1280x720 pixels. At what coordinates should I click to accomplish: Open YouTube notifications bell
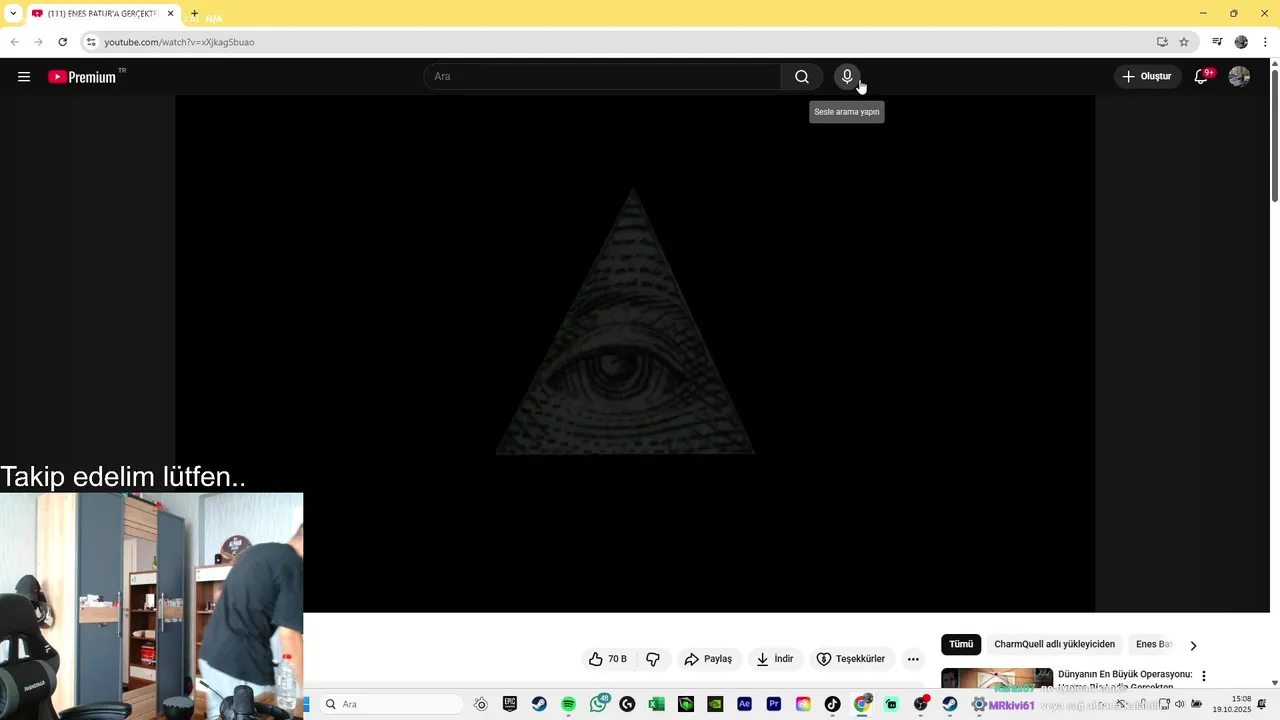pos(1201,77)
